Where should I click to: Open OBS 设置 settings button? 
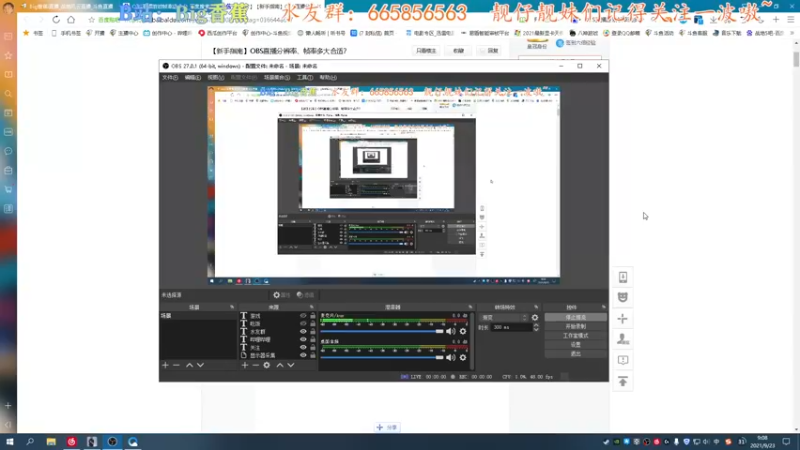[x=576, y=345]
